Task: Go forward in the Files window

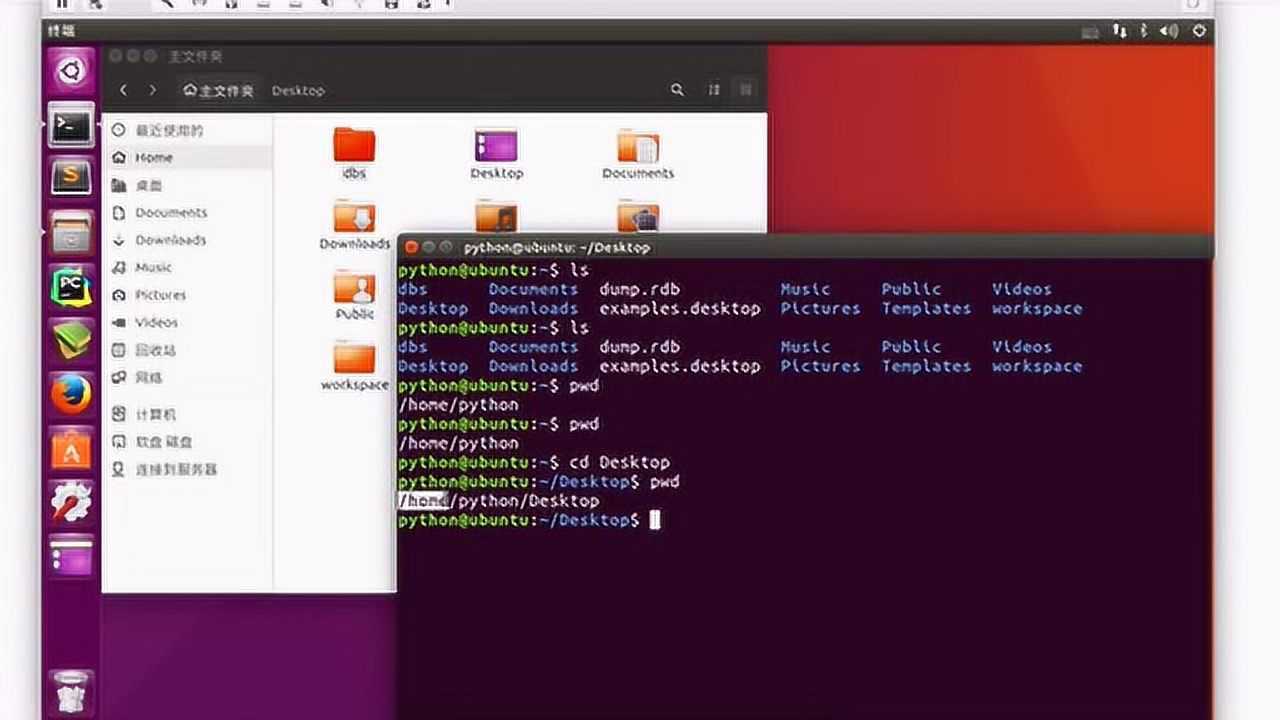Action: [x=152, y=90]
